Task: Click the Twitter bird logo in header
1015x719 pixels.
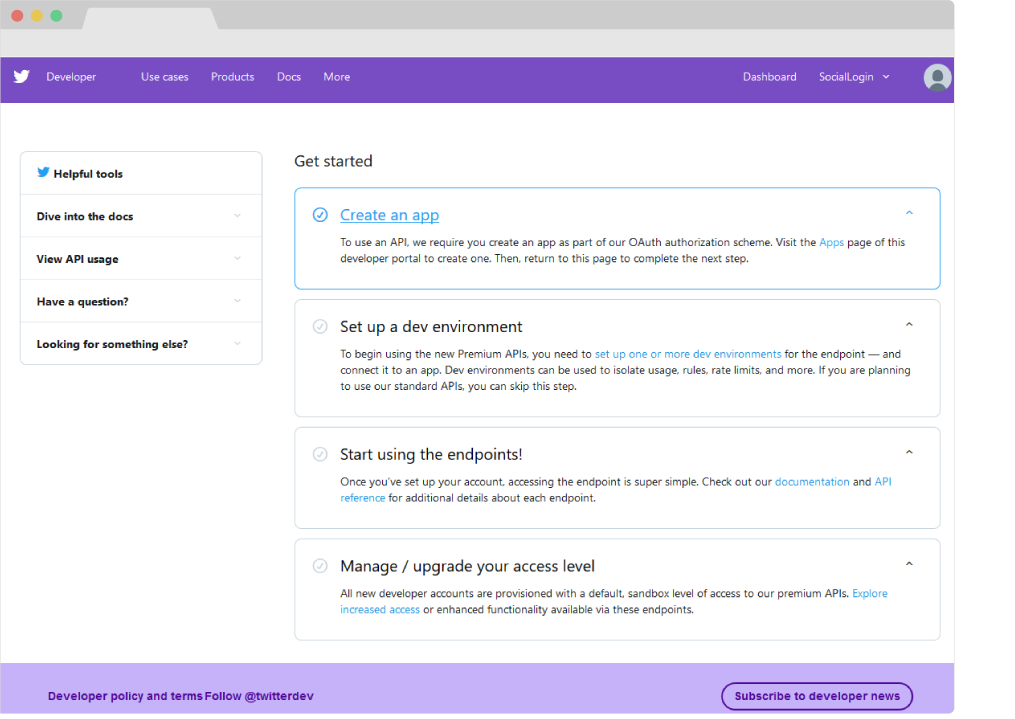Action: pyautogui.click(x=21, y=77)
